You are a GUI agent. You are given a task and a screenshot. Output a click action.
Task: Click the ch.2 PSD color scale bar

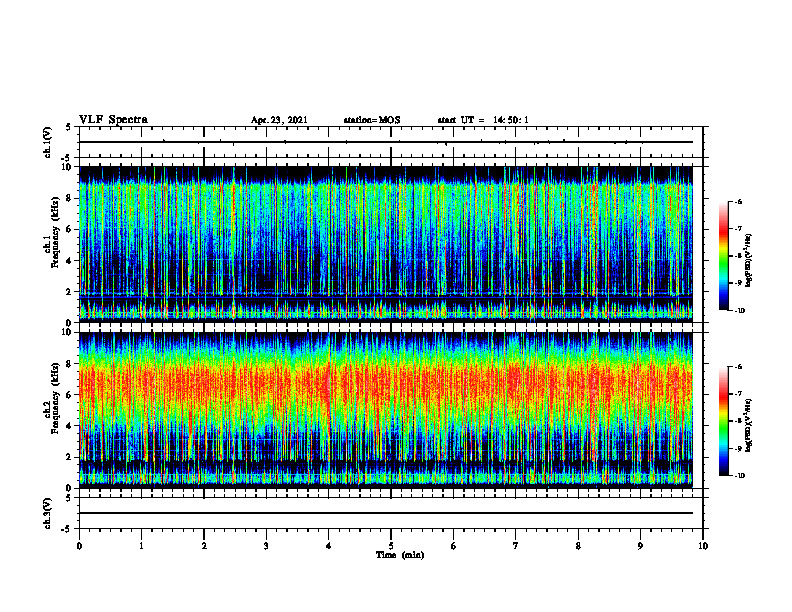coord(723,421)
